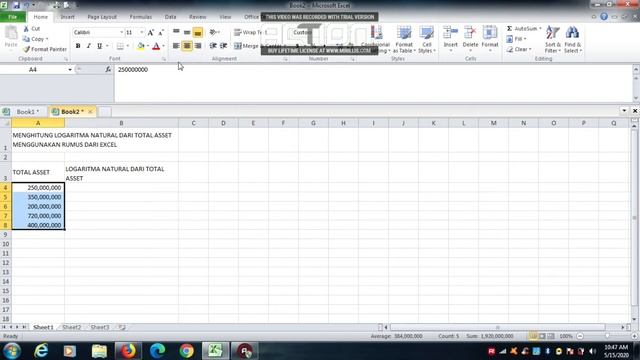The height and width of the screenshot is (360, 640).
Task: Apply the Fill Color bucket
Action: [141, 46]
